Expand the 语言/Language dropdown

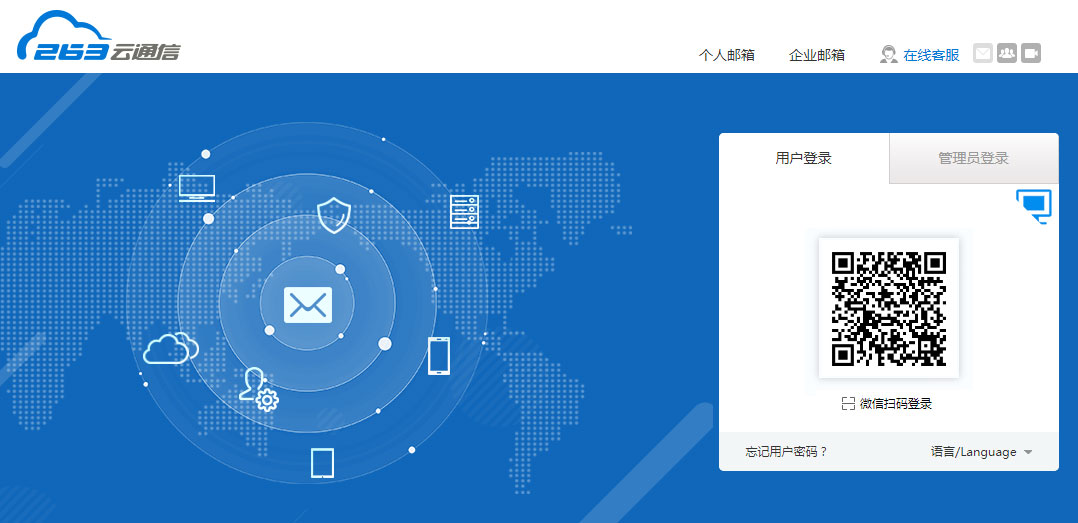(982, 452)
